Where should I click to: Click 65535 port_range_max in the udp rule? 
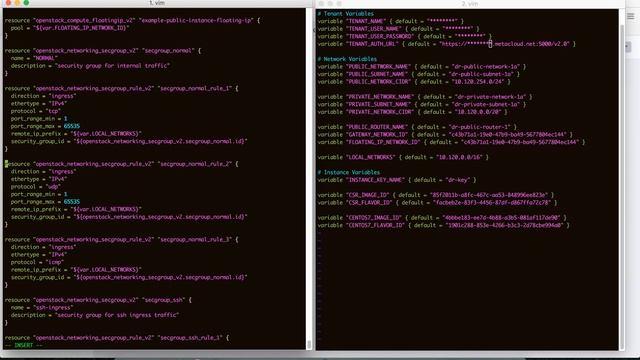coord(72,202)
